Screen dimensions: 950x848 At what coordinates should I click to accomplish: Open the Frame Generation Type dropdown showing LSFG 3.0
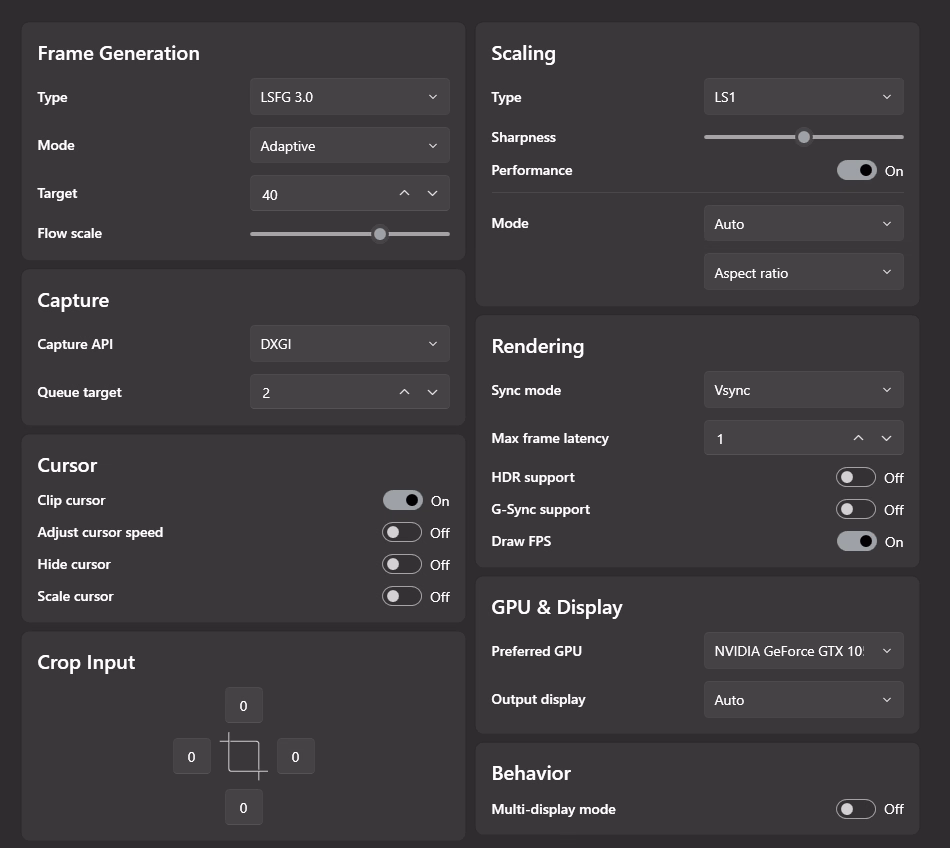tap(350, 96)
